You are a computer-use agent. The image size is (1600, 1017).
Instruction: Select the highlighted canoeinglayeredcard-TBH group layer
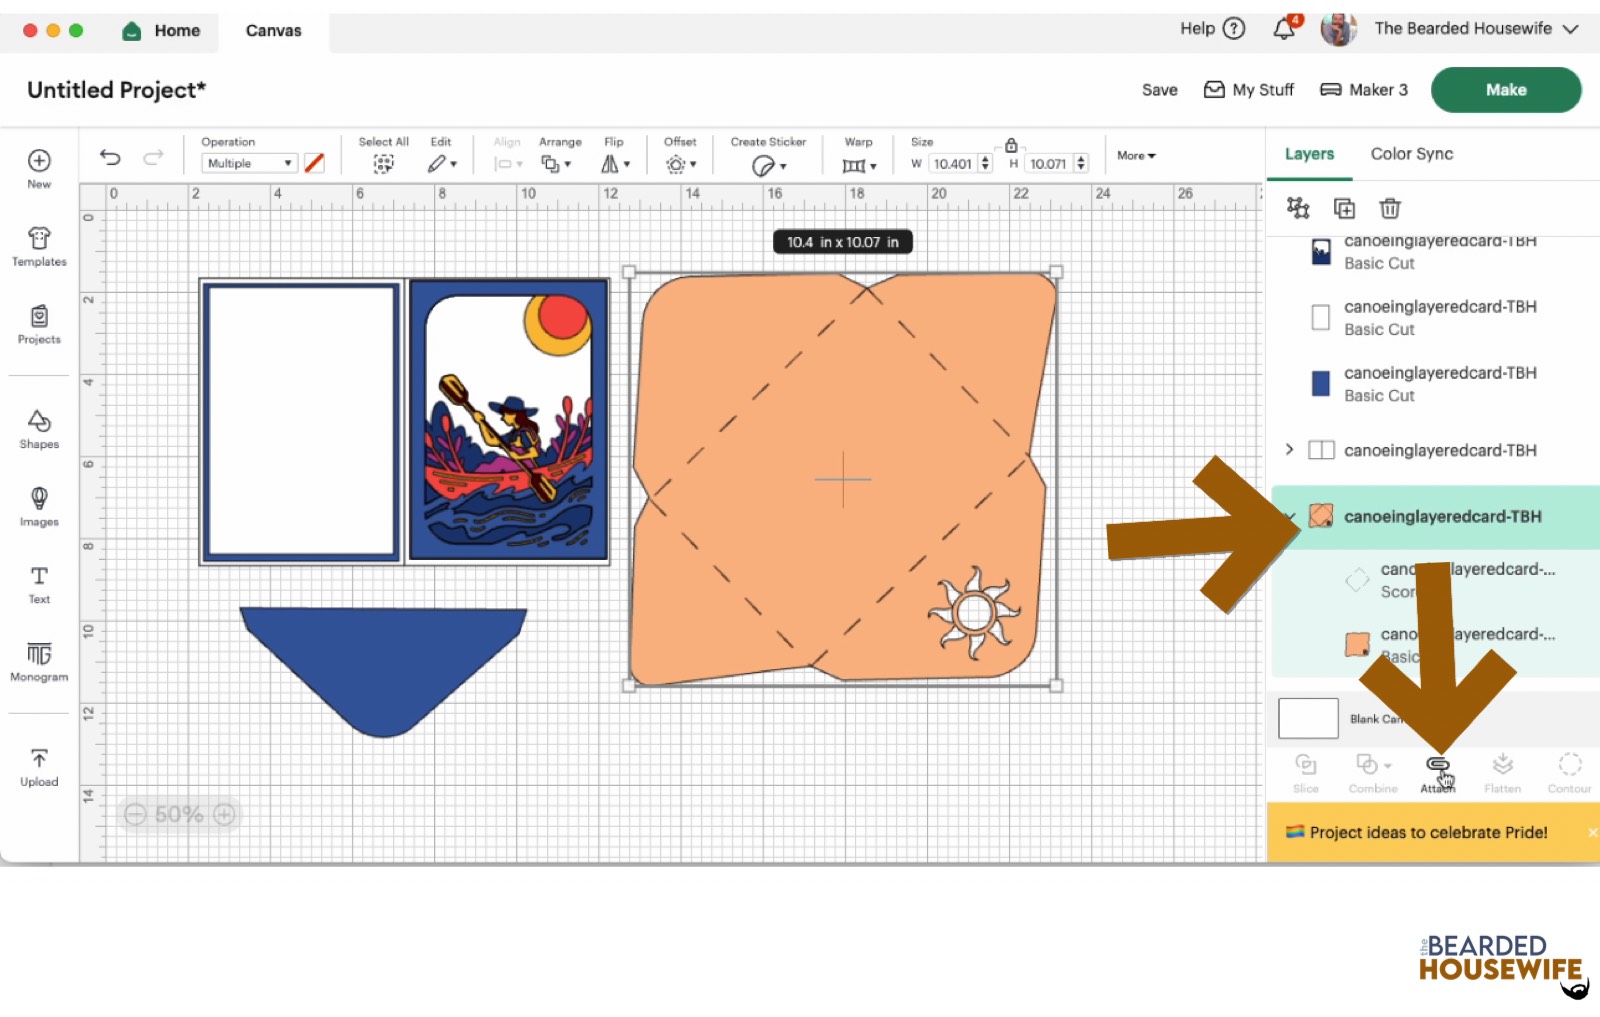tap(1436, 516)
